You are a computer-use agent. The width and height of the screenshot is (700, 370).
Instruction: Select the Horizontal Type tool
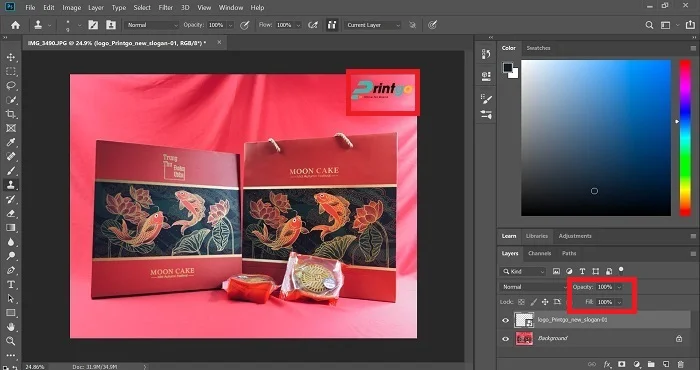(x=11, y=284)
